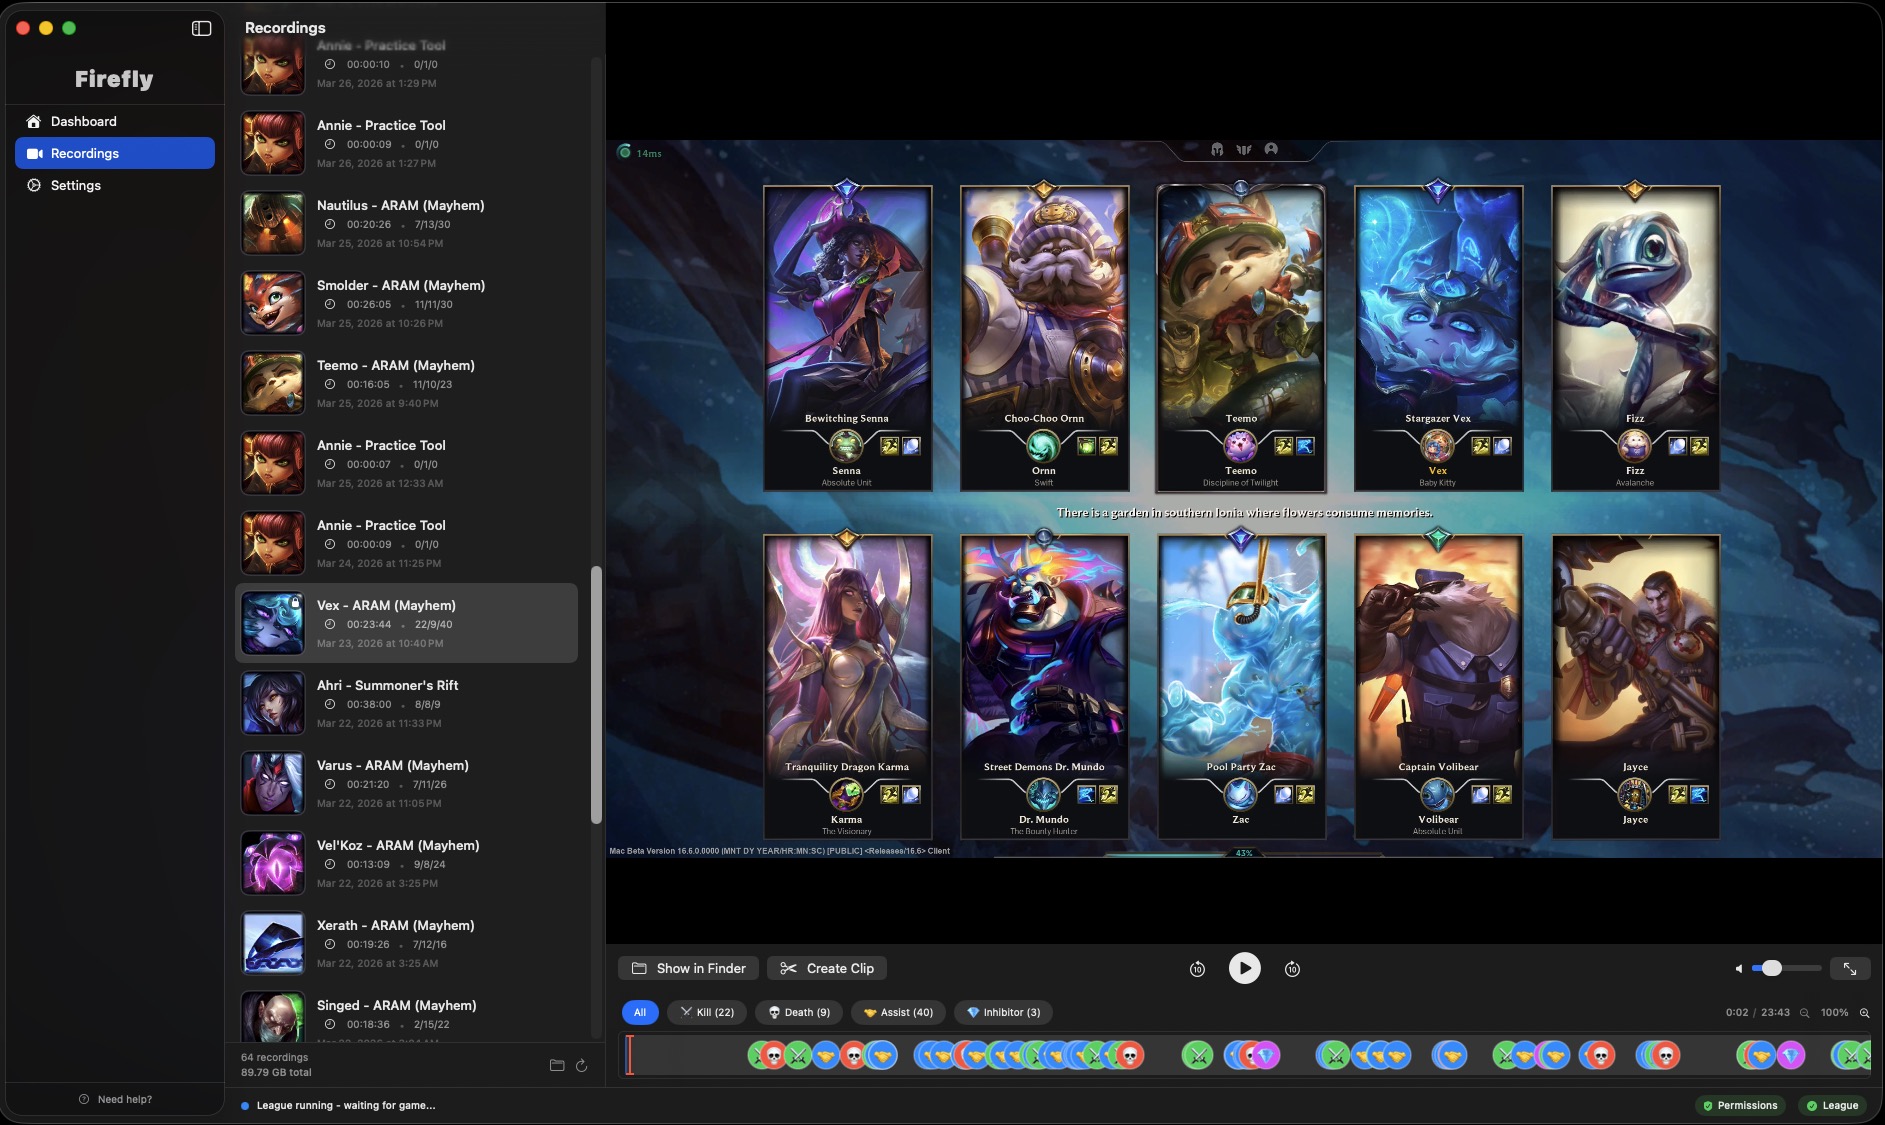Open the Settings section
The height and width of the screenshot is (1125, 1885).
tap(115, 185)
